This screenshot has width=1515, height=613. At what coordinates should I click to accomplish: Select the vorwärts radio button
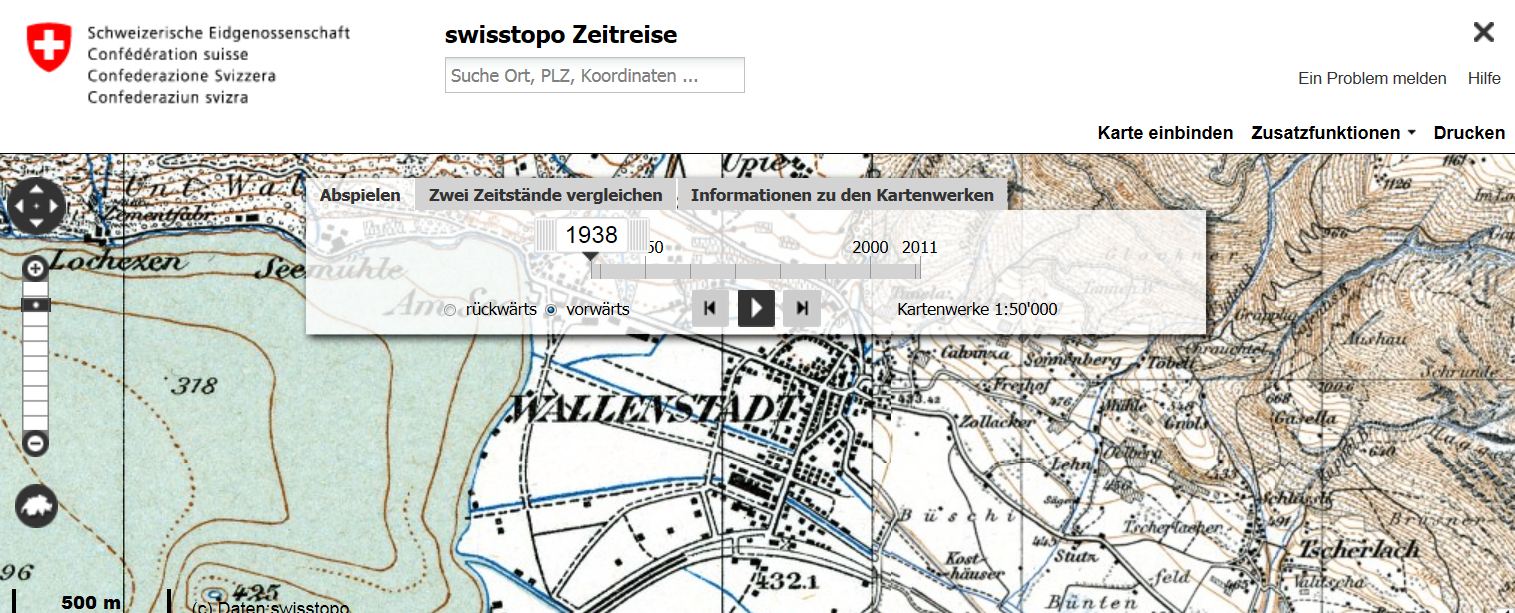tap(551, 310)
